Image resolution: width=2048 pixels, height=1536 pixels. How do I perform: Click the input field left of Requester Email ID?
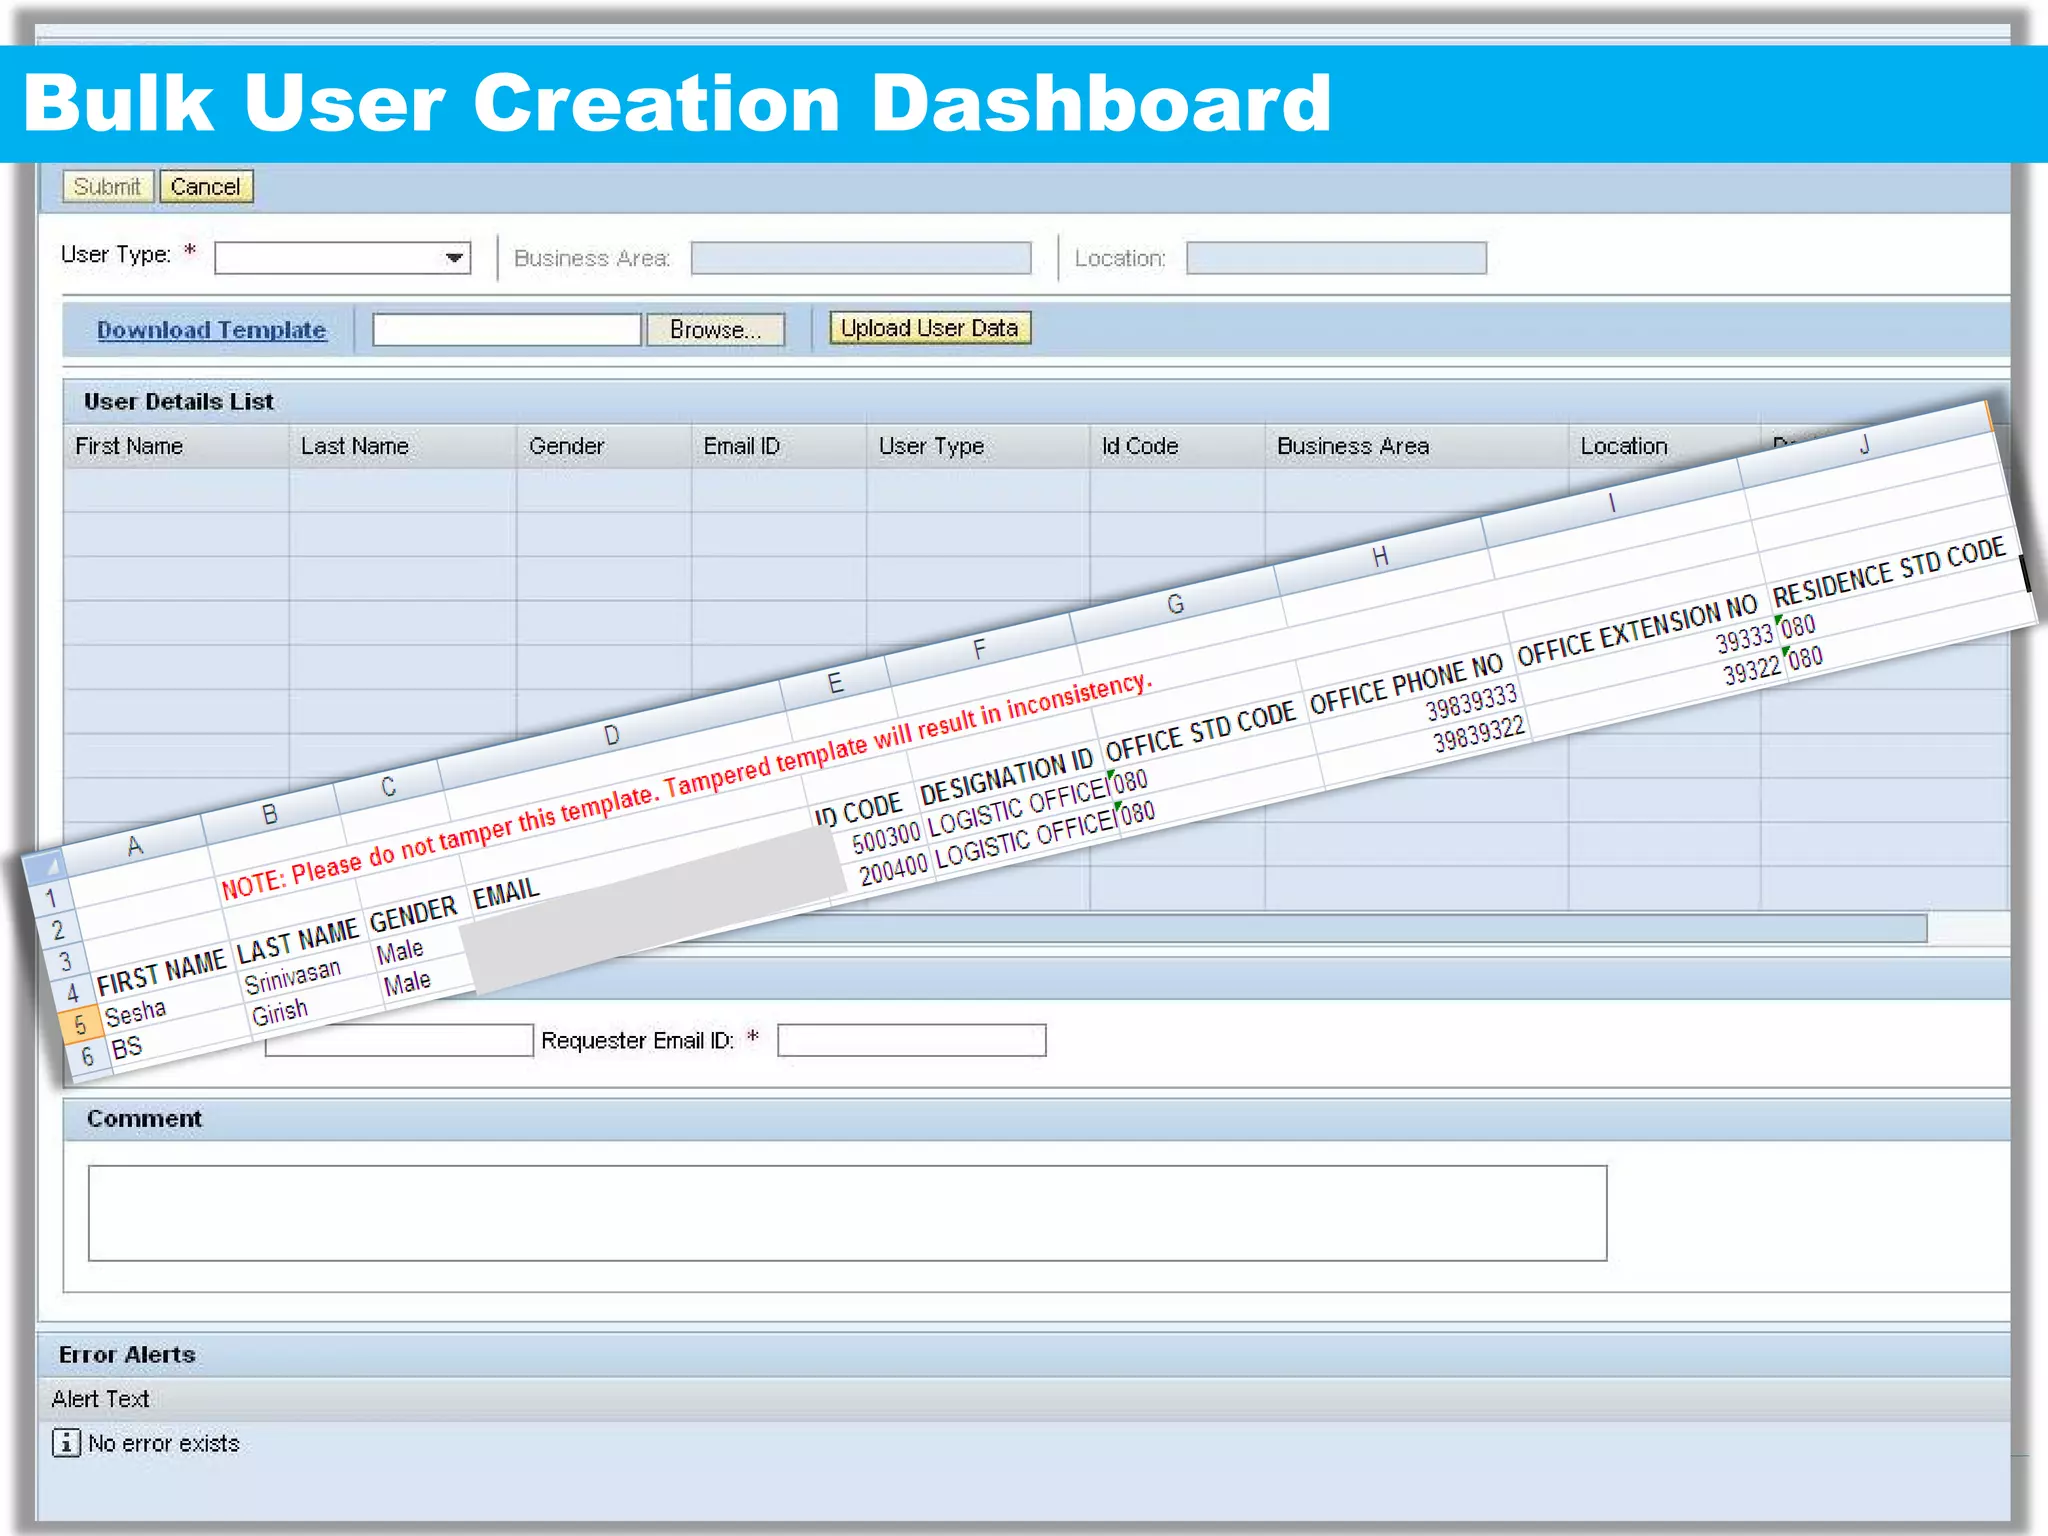[400, 1040]
